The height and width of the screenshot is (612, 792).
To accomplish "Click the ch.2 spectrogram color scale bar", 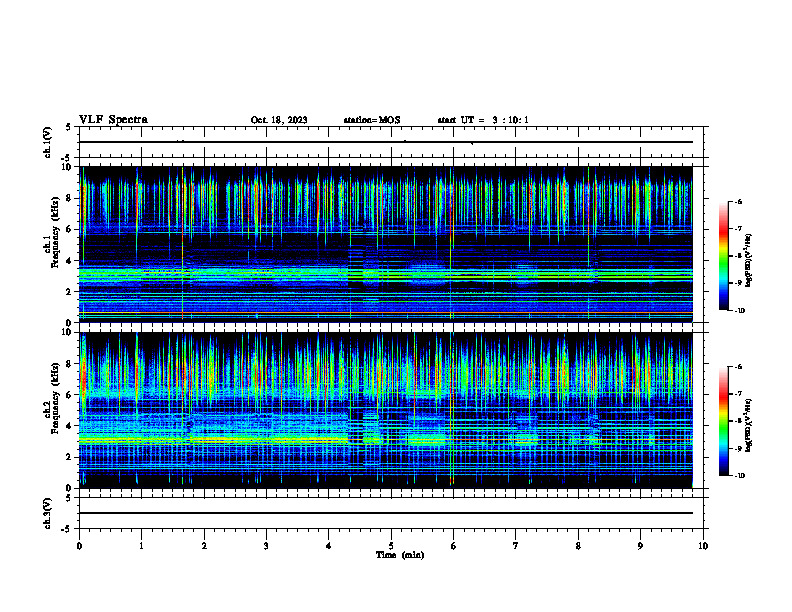I will tap(723, 421).
